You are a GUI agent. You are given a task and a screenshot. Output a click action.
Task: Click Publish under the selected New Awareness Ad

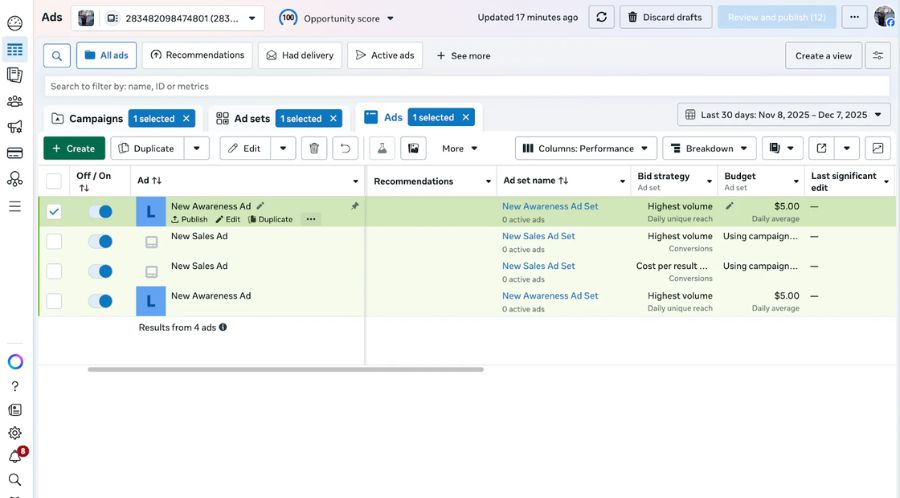tap(189, 219)
